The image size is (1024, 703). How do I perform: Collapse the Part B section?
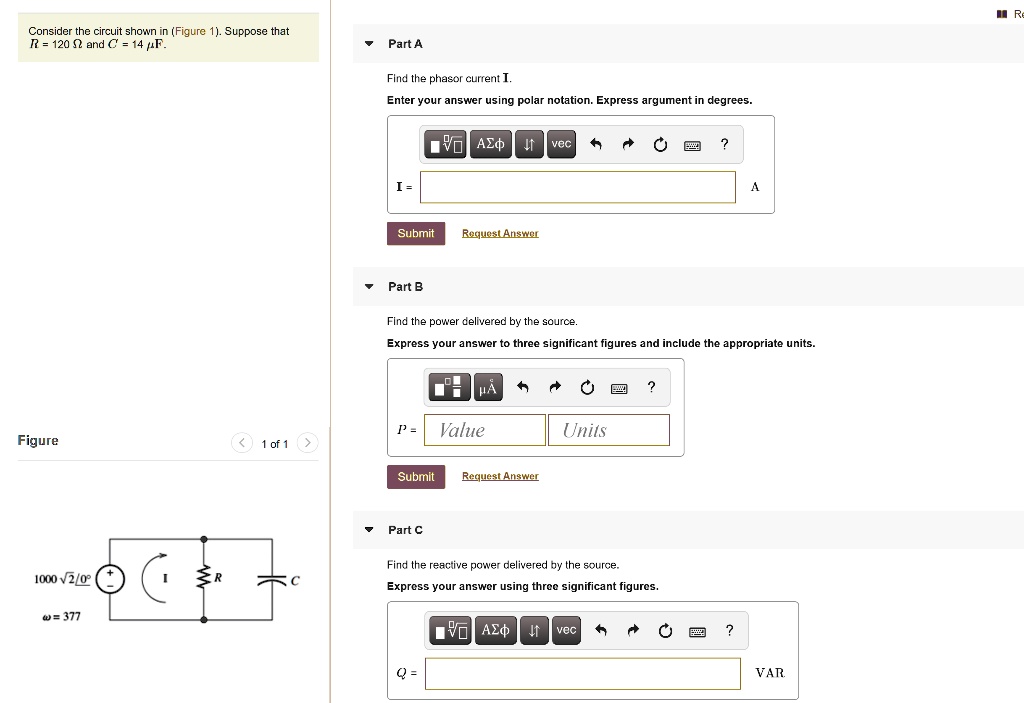pos(369,287)
